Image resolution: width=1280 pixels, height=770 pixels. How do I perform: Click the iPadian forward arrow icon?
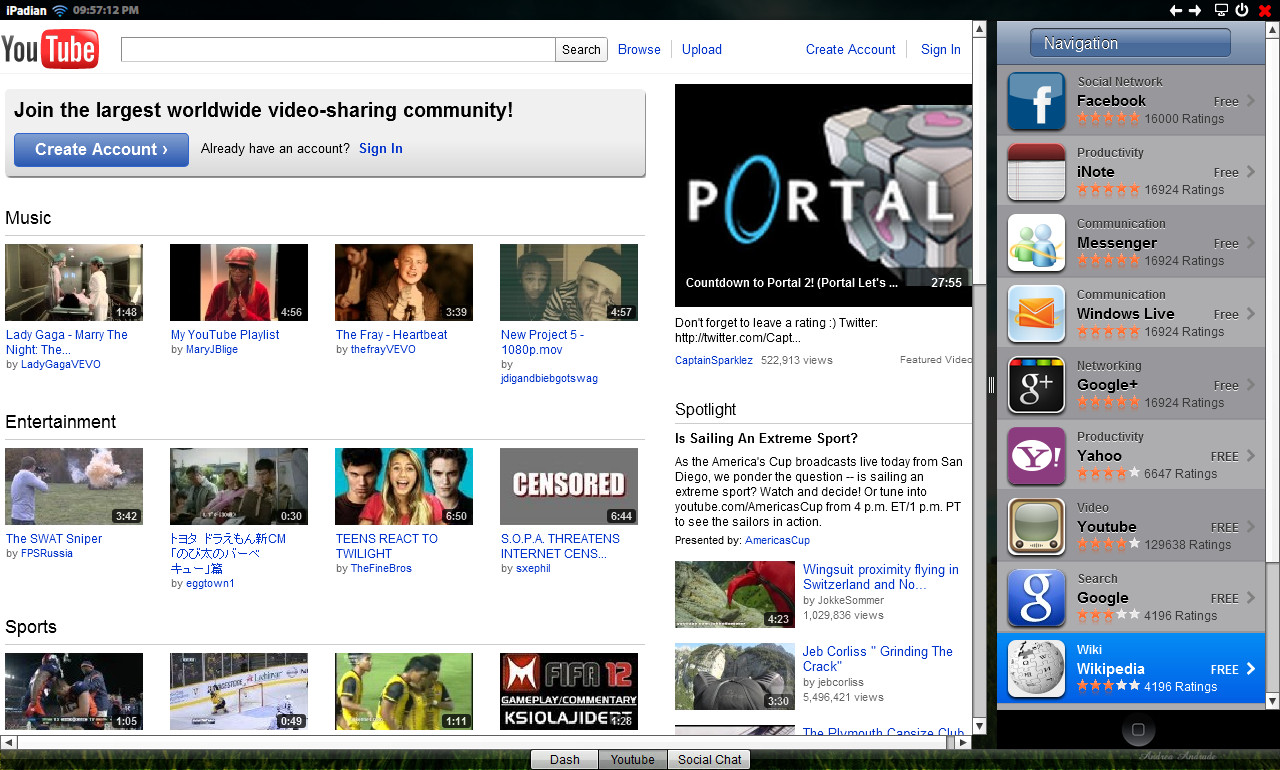1195,10
